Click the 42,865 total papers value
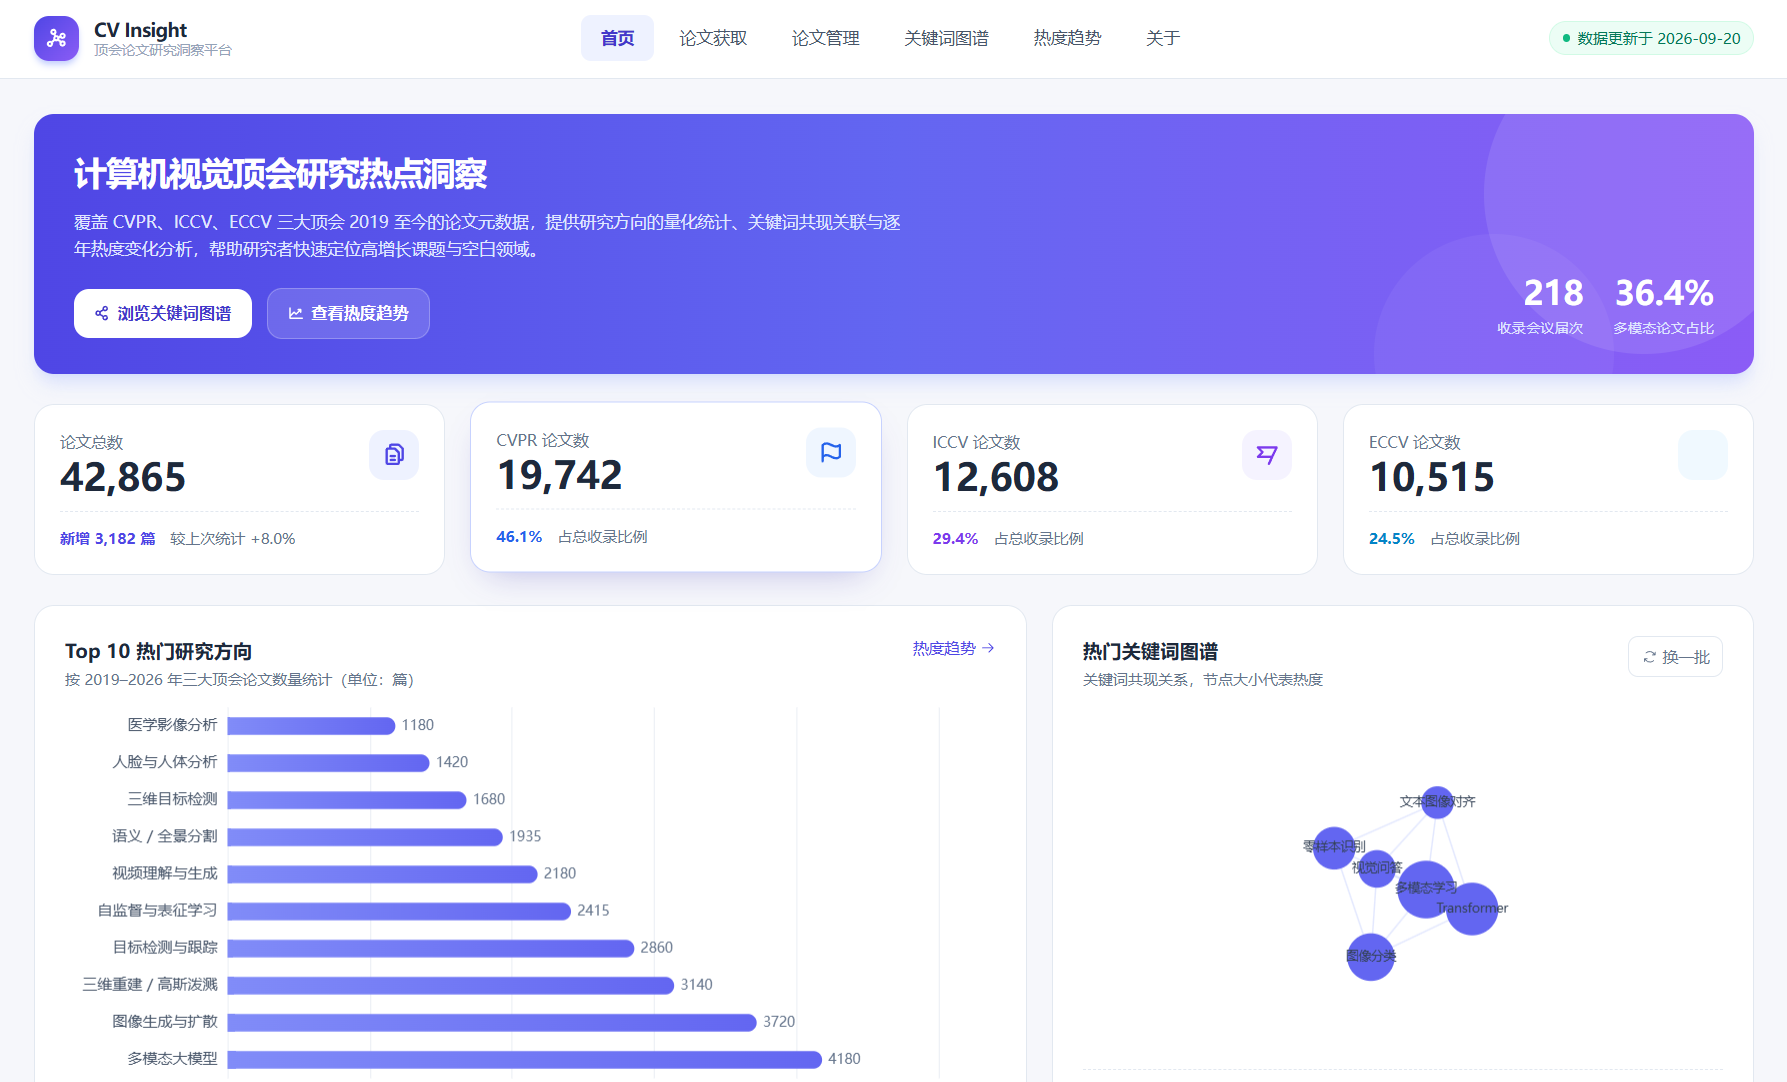The width and height of the screenshot is (1787, 1082). tap(123, 478)
